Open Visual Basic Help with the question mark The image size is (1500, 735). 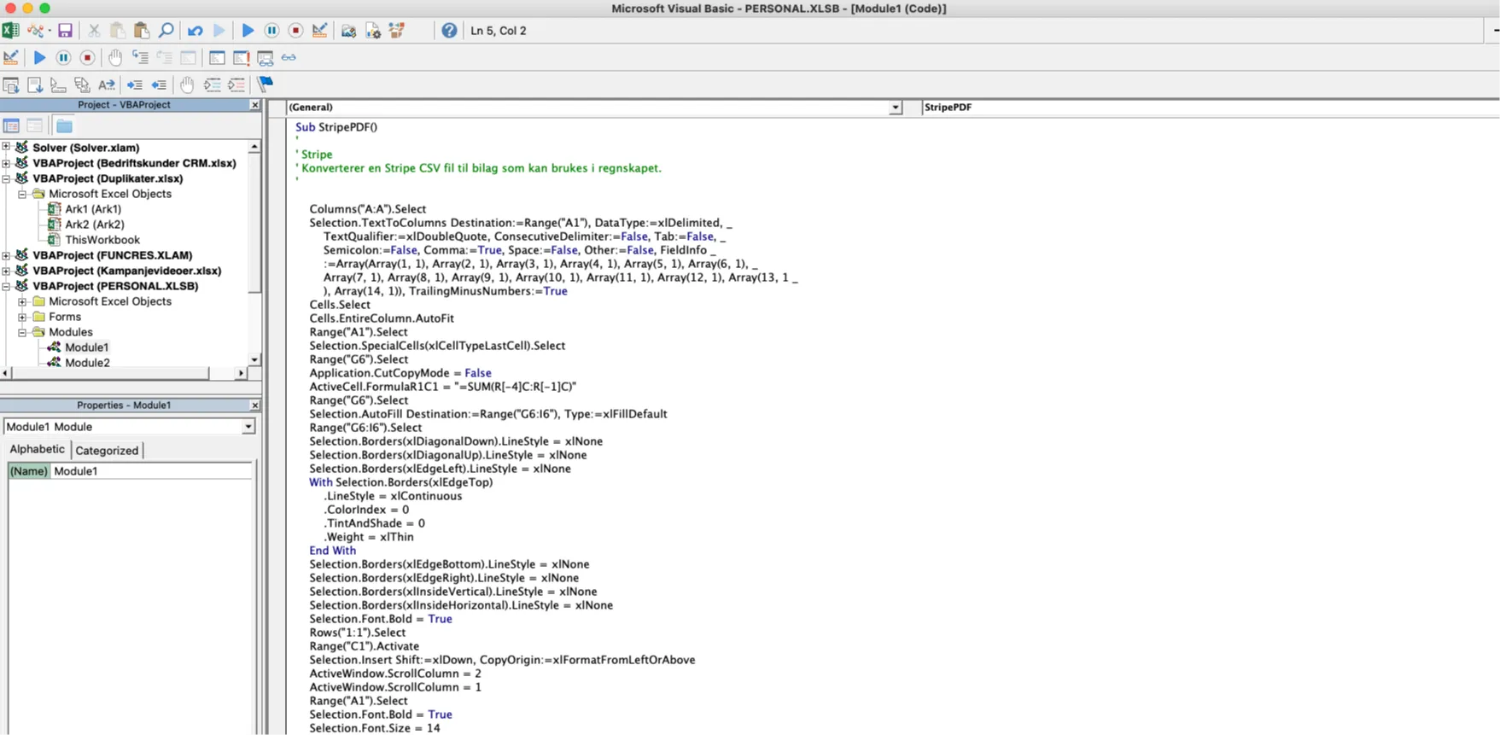pos(449,31)
